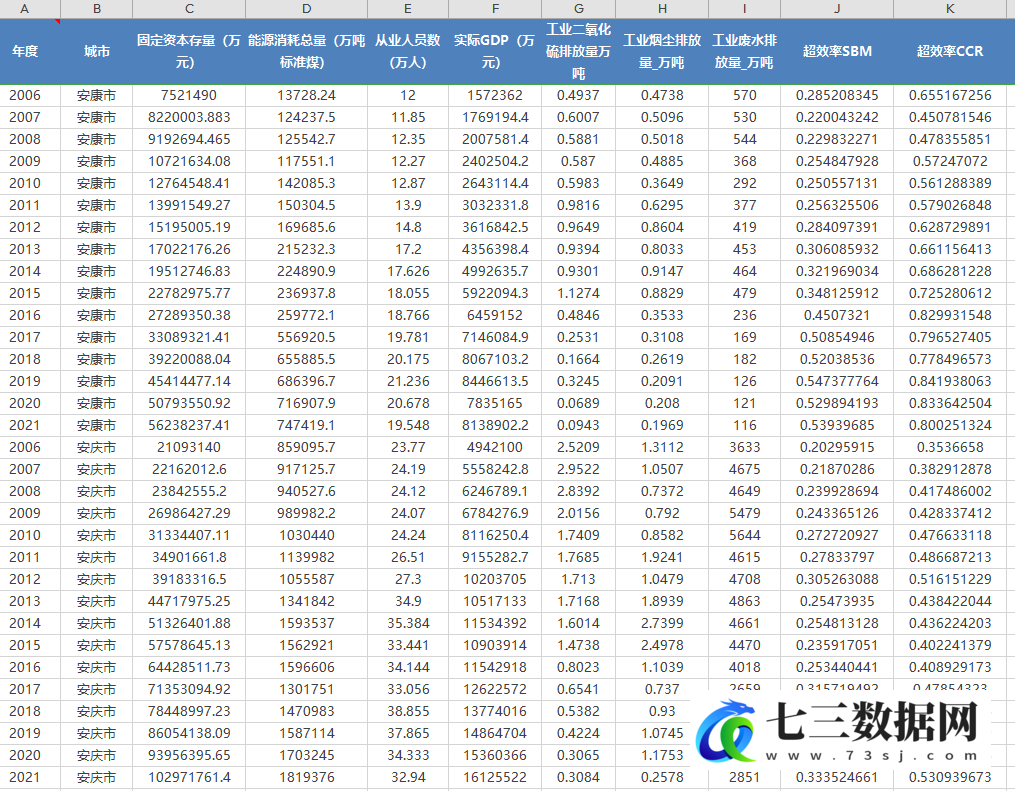
Task: Select cell with value 7521490
Action: pyautogui.click(x=189, y=95)
